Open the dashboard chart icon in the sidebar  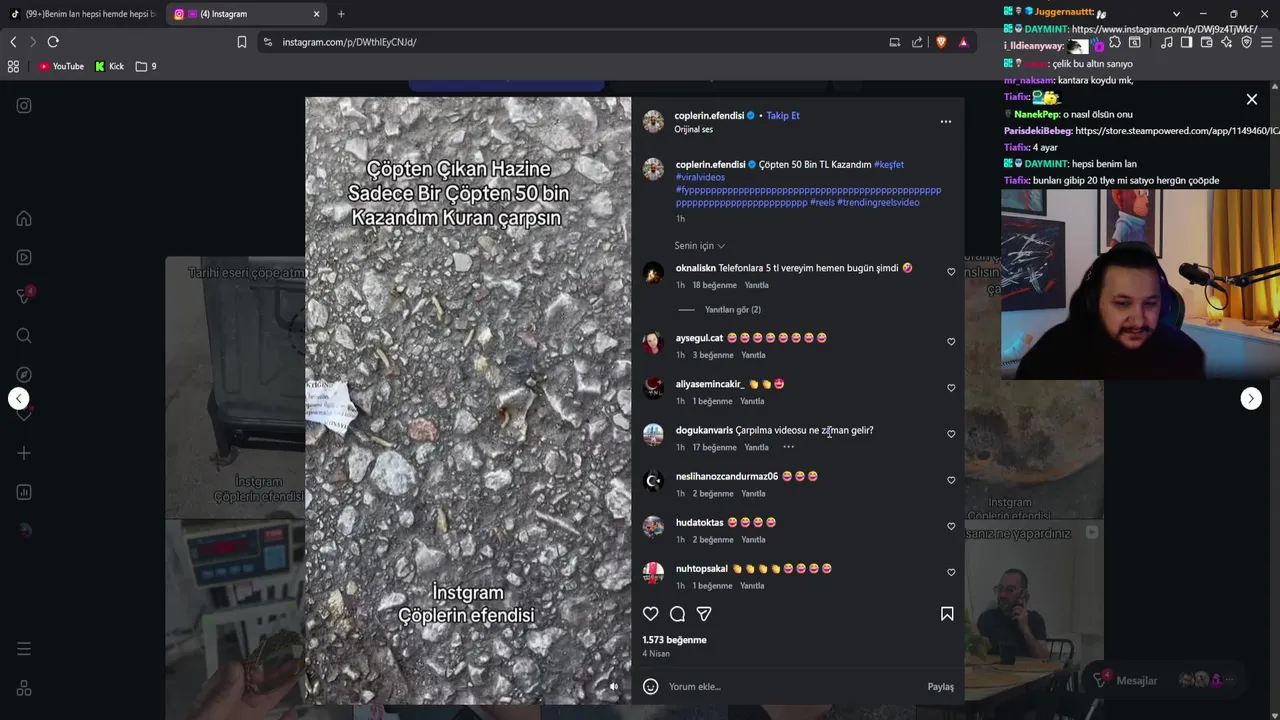[24, 492]
